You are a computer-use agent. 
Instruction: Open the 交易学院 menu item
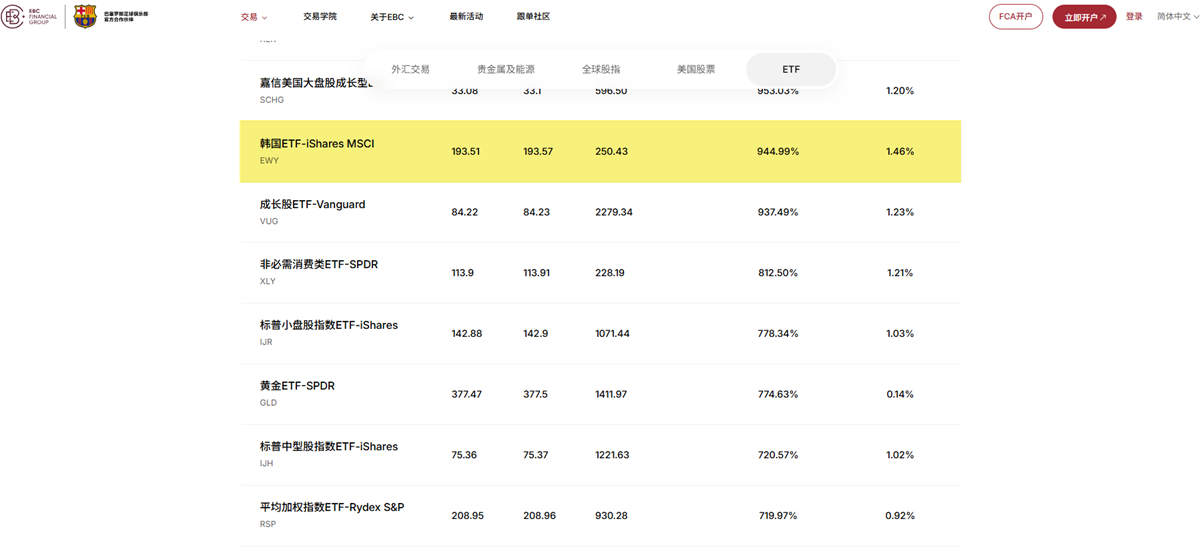pos(320,17)
